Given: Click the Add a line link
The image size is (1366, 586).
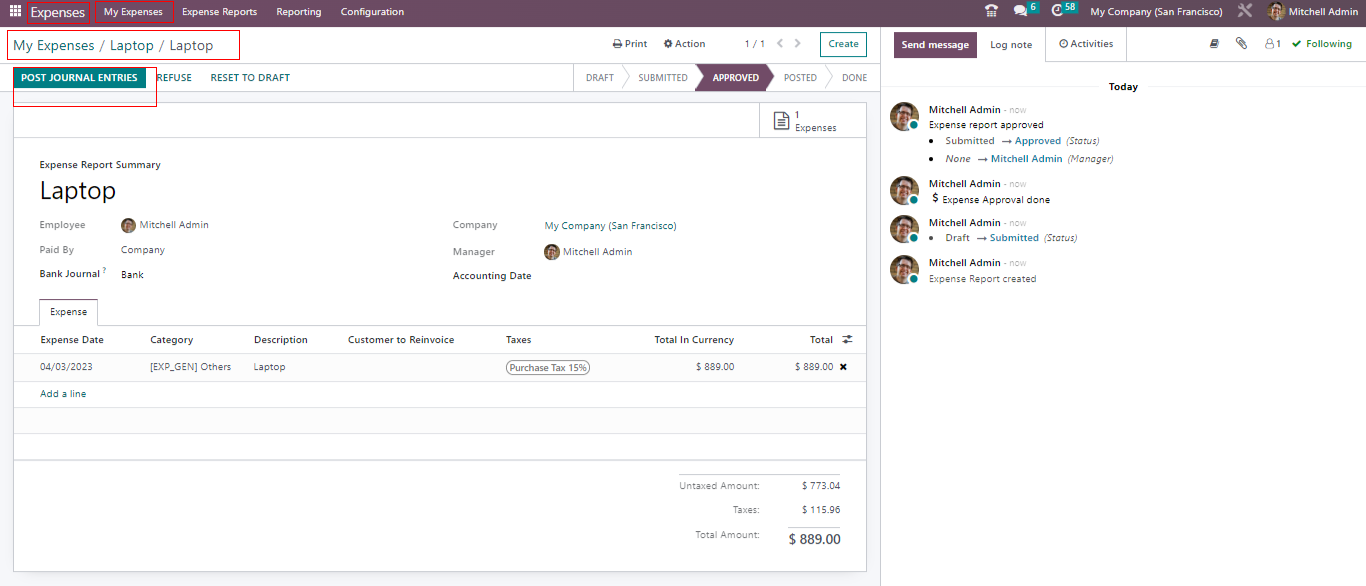Looking at the screenshot, I should [x=63, y=394].
